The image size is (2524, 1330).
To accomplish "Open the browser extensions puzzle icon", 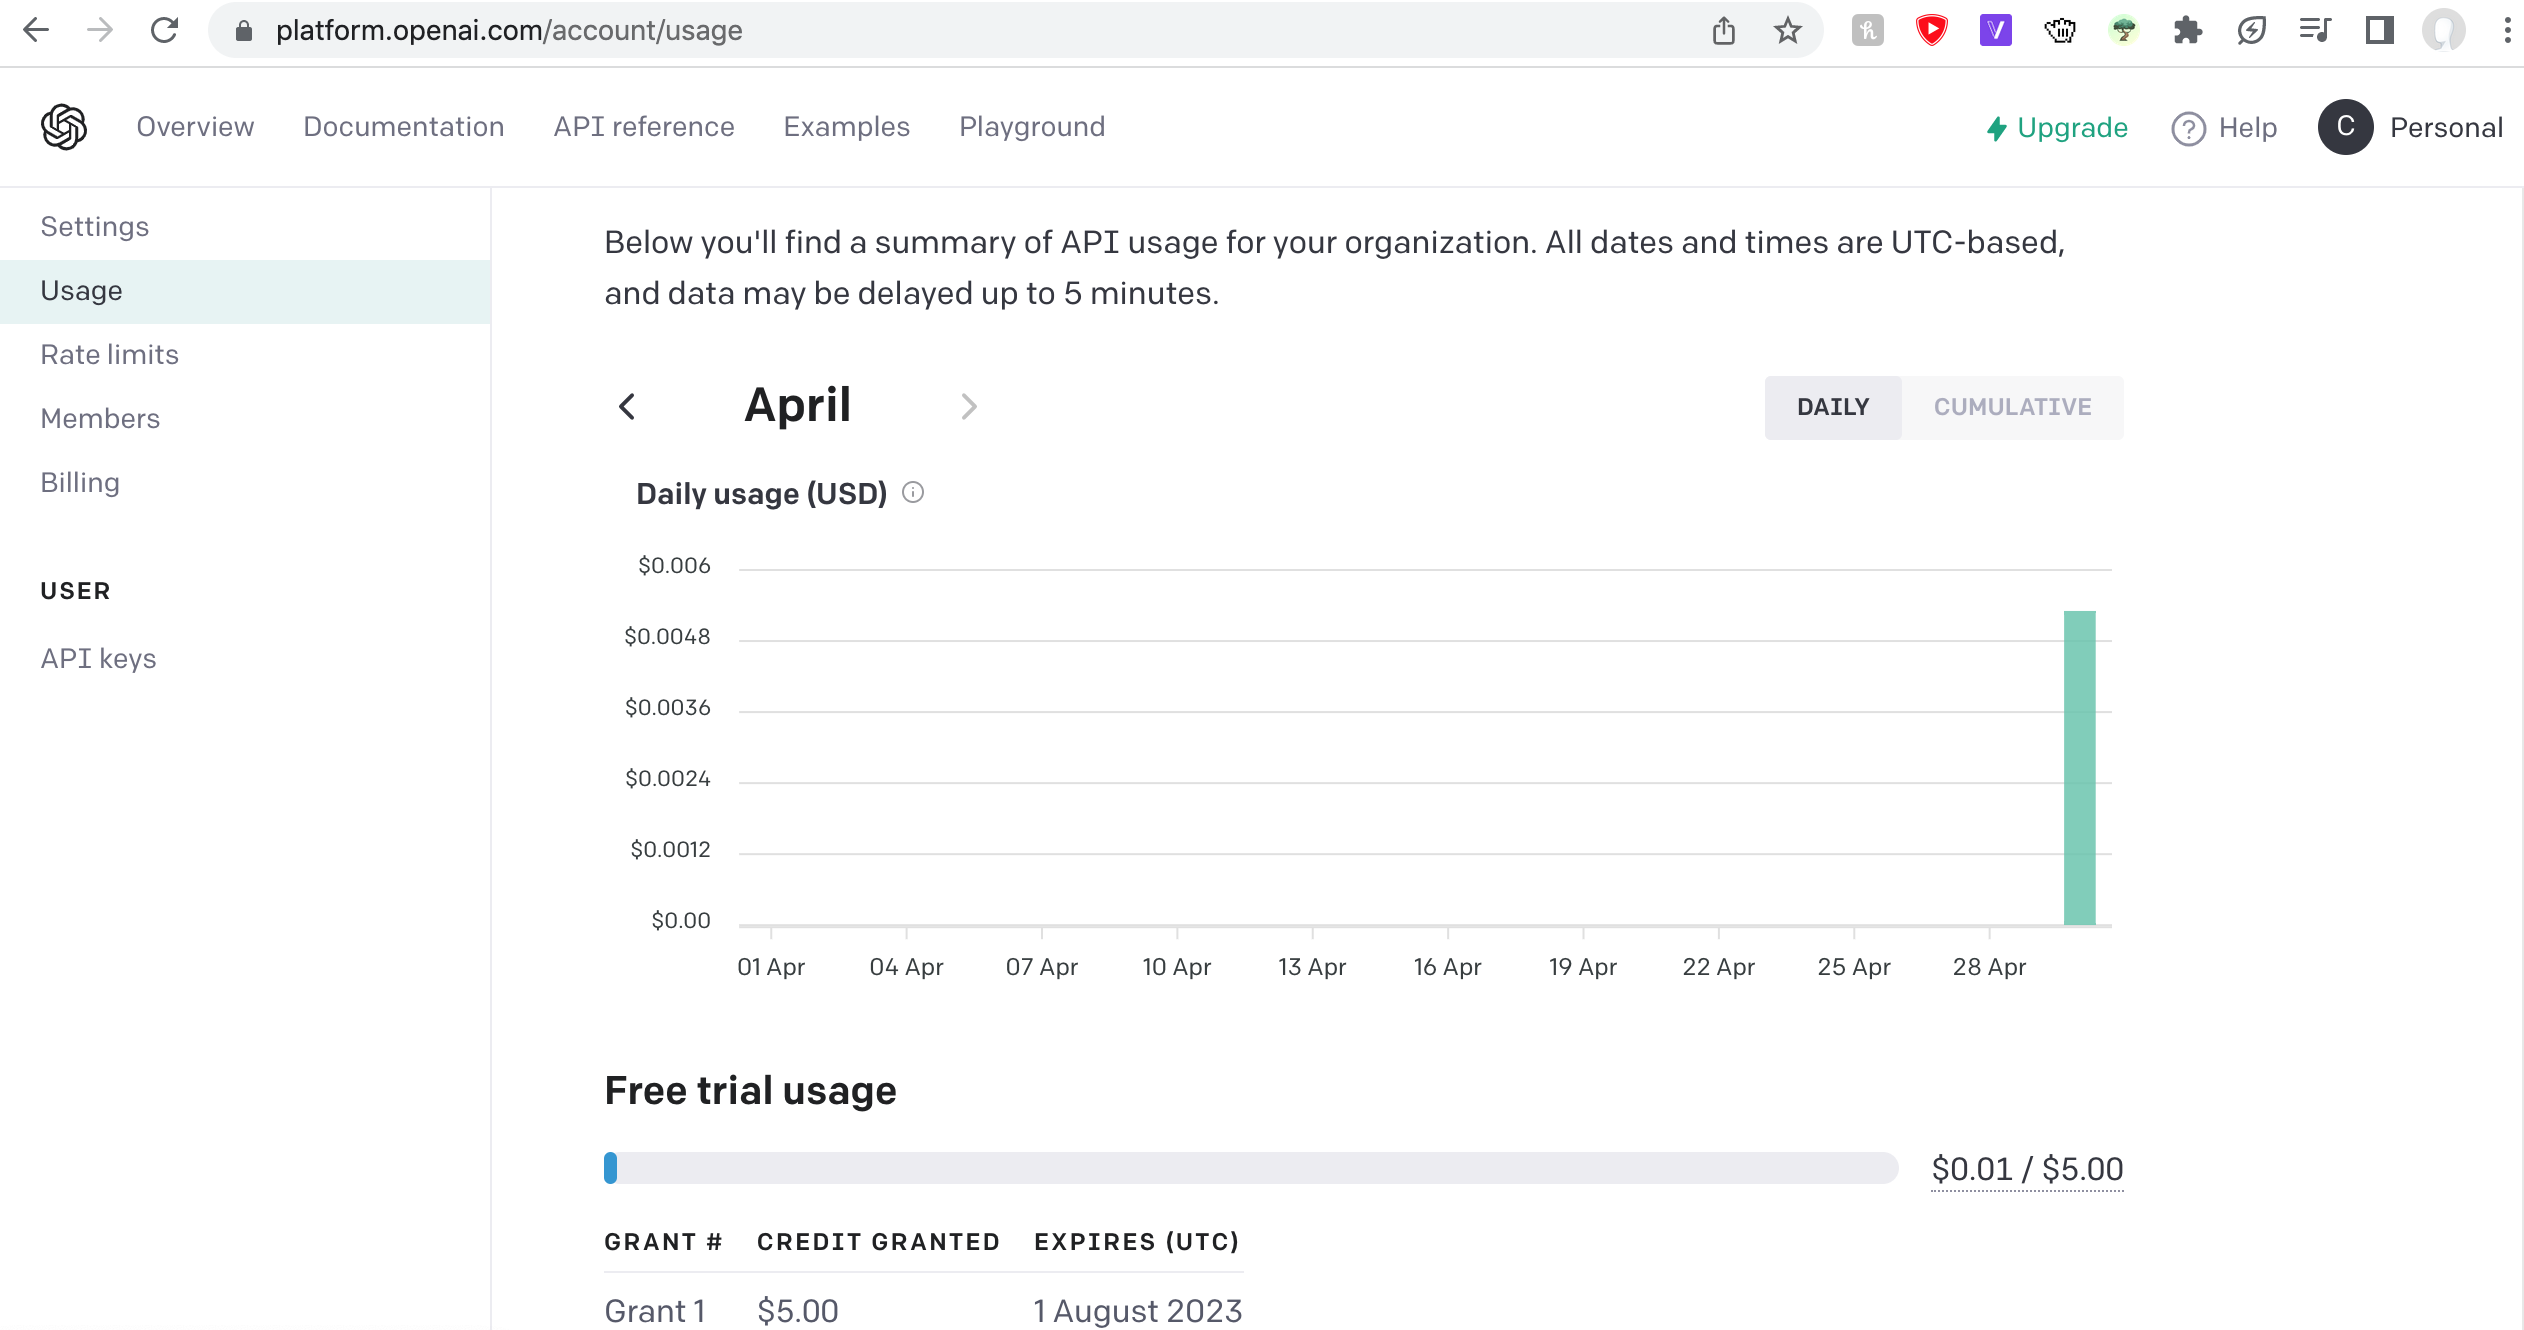I will click(x=2187, y=31).
